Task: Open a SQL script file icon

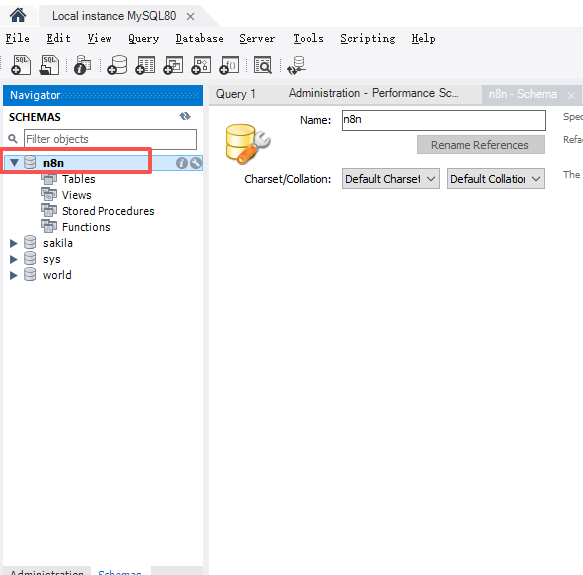Action: [49, 65]
